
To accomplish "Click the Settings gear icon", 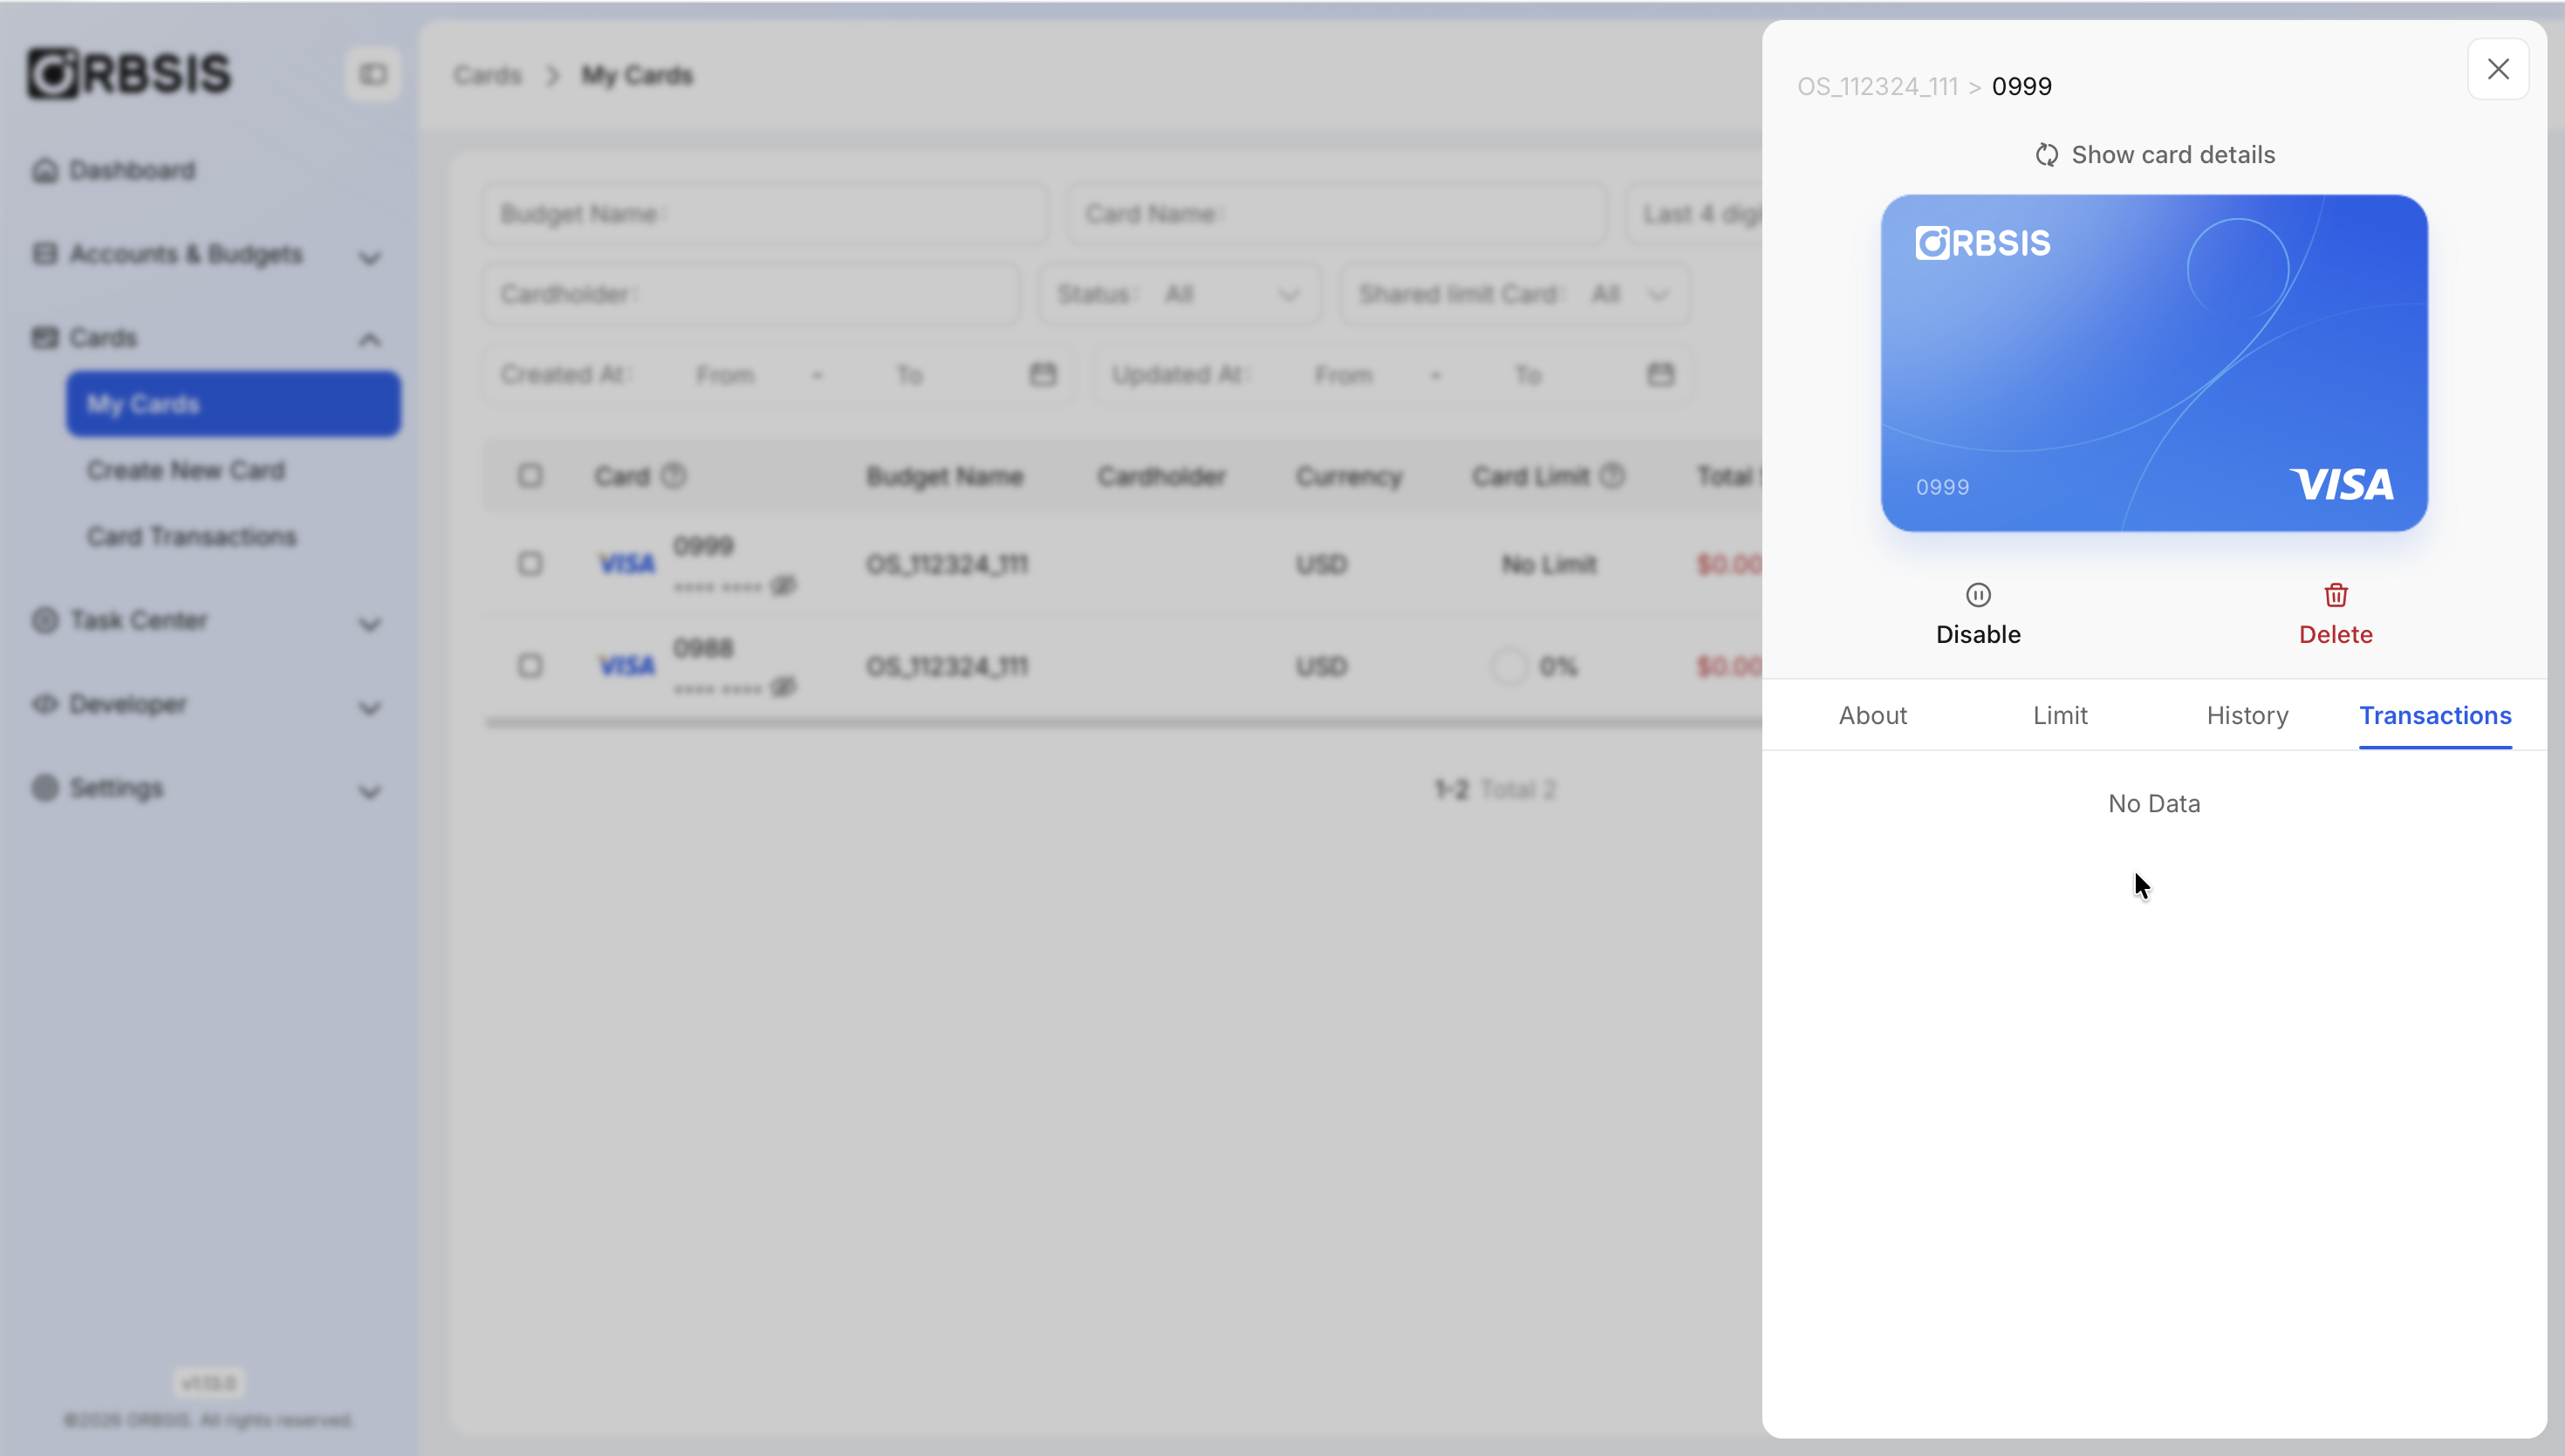I will point(45,788).
